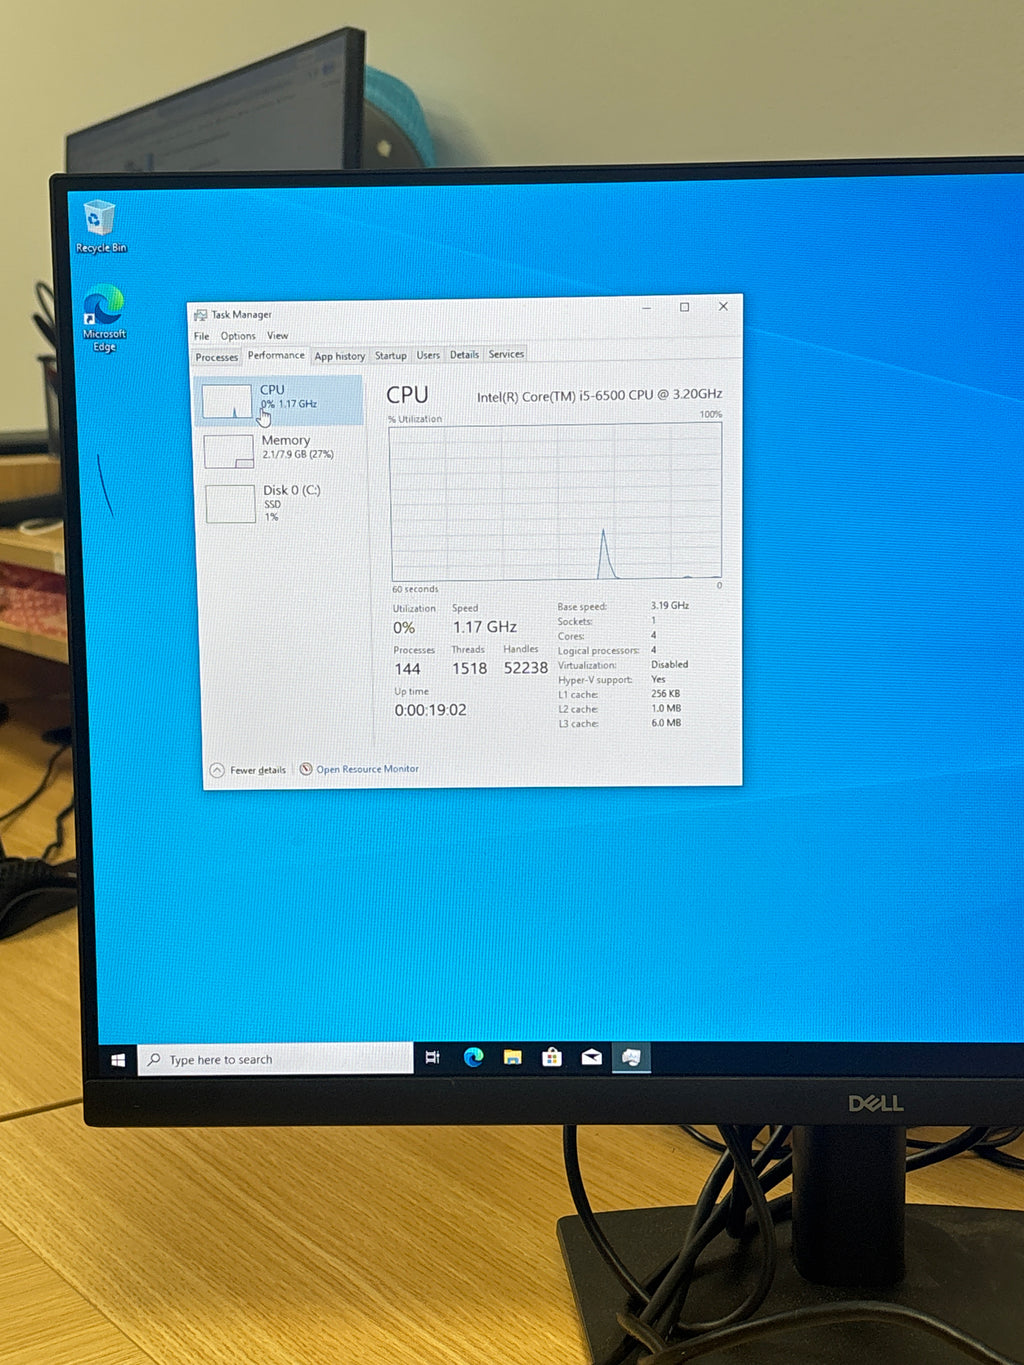Click the 0:00:19:02 up time value
This screenshot has height=1365, width=1024.
(x=430, y=710)
